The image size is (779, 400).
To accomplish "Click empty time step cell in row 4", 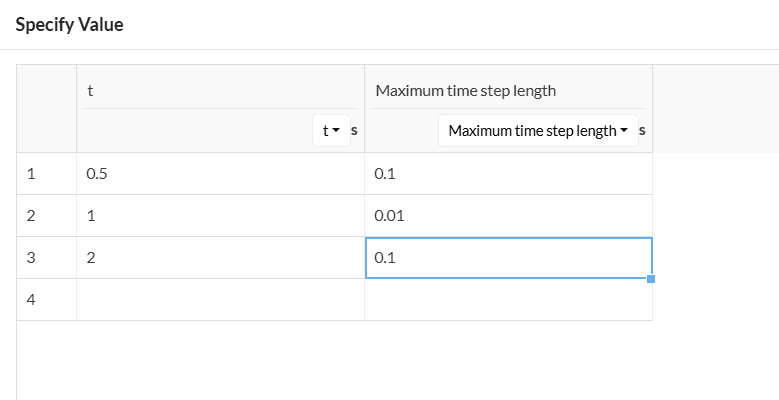I will coord(508,300).
